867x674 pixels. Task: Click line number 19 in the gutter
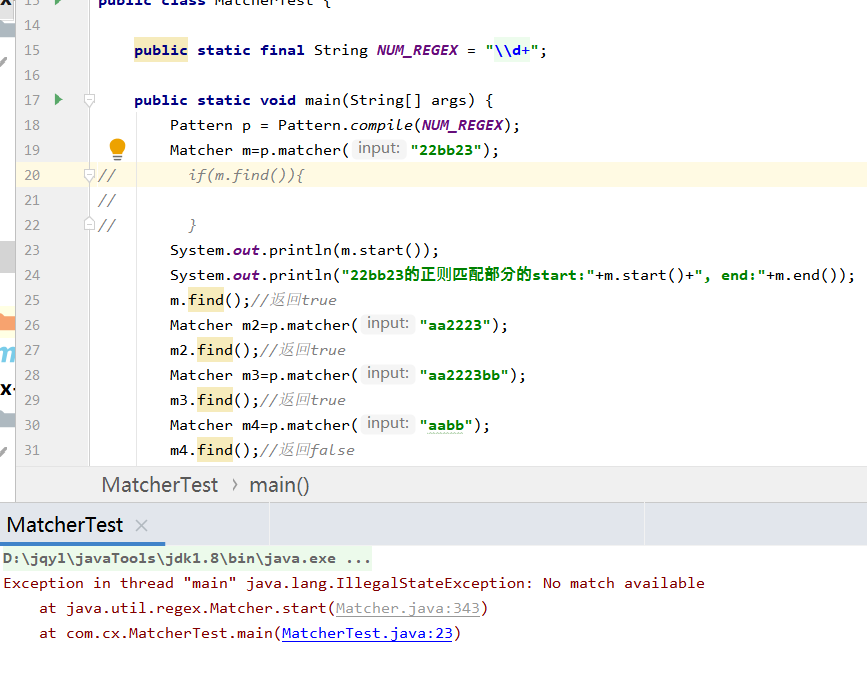coord(32,150)
